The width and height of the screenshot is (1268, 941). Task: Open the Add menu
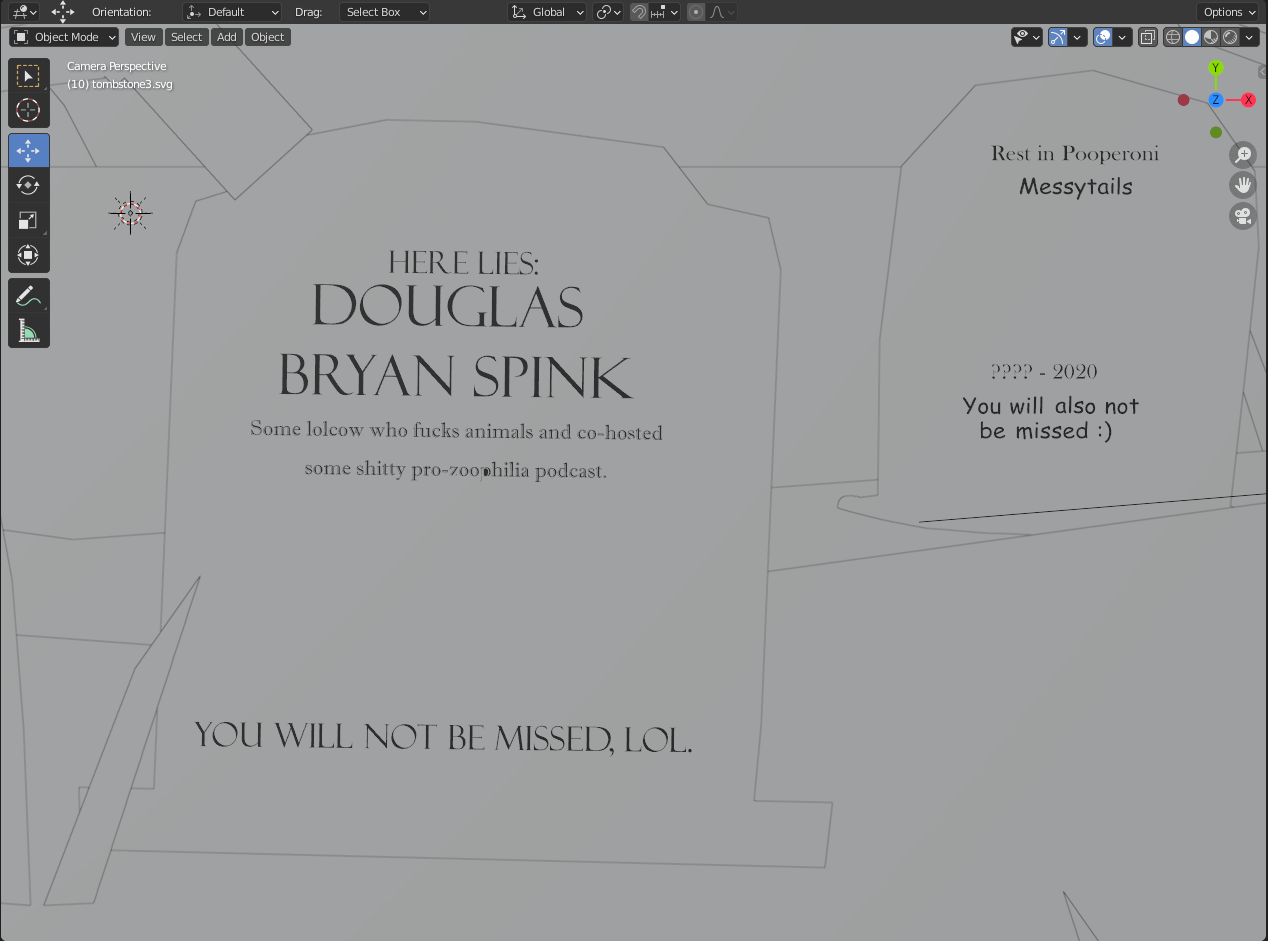point(227,37)
